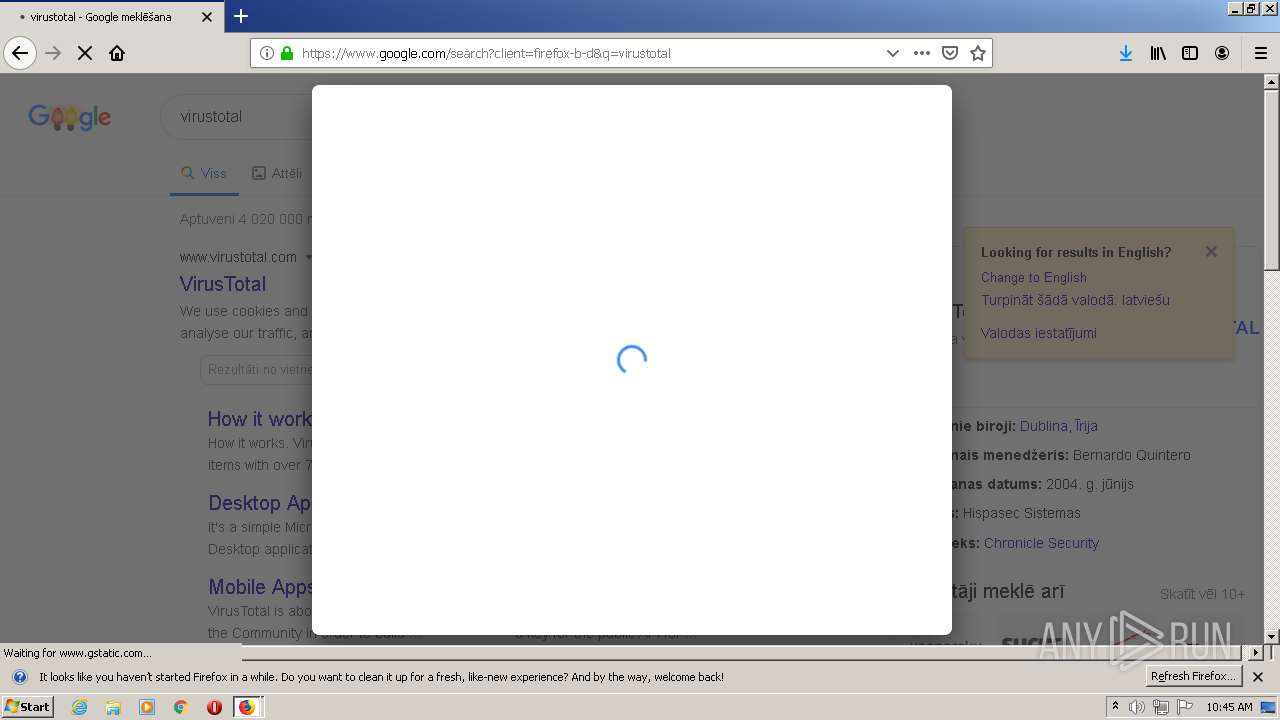Open the page actions three-dot menu
The width and height of the screenshot is (1280, 720).
click(922, 53)
